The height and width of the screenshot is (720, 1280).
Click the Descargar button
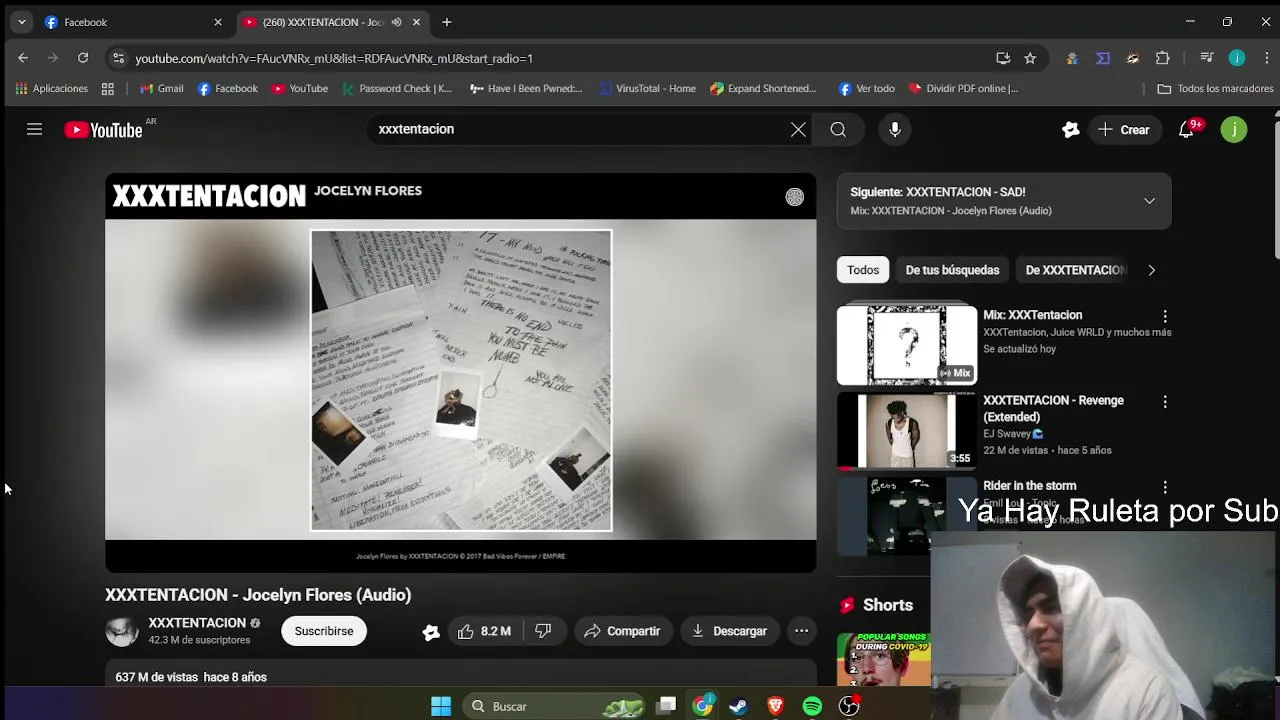pyautogui.click(x=729, y=631)
